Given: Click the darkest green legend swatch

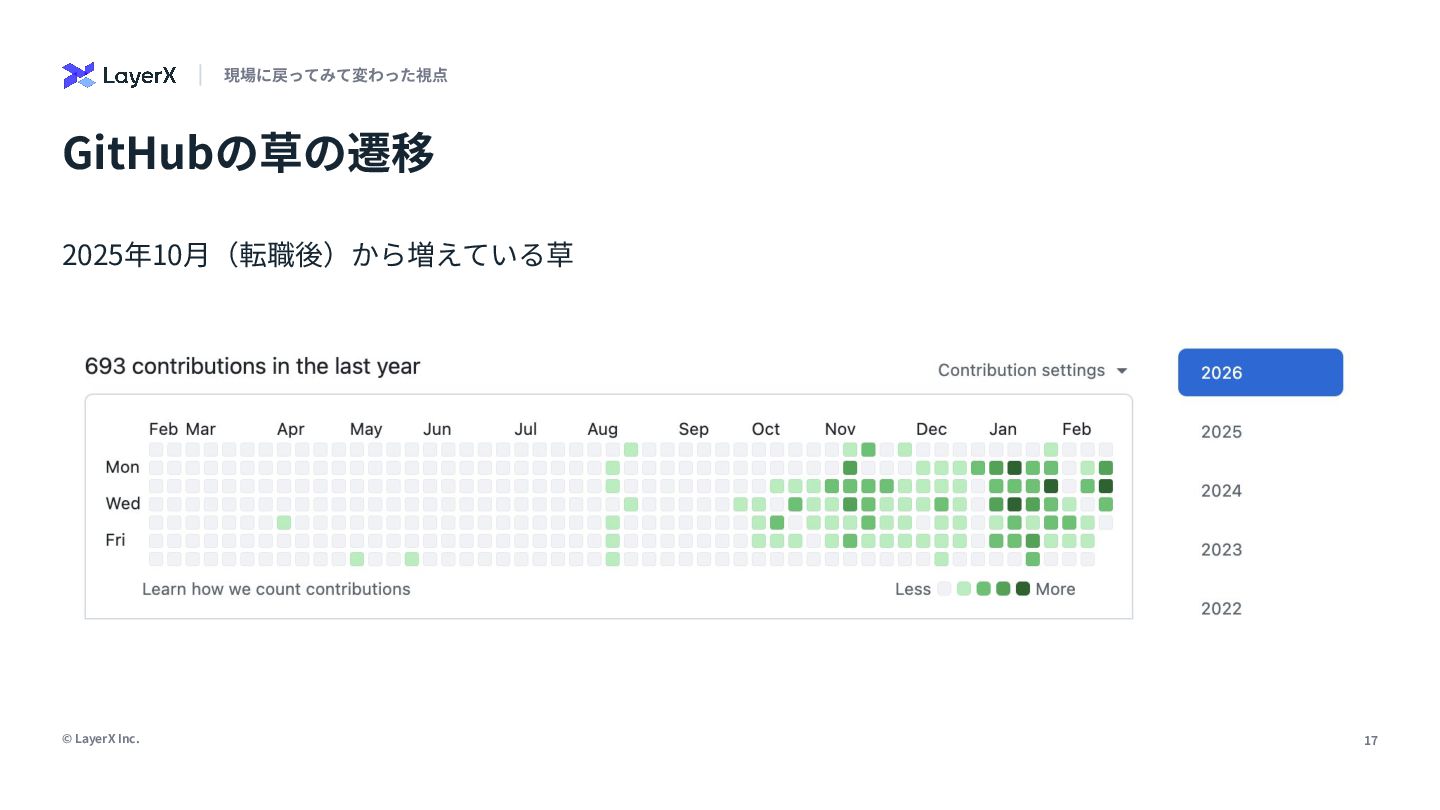Looking at the screenshot, I should 1023,589.
